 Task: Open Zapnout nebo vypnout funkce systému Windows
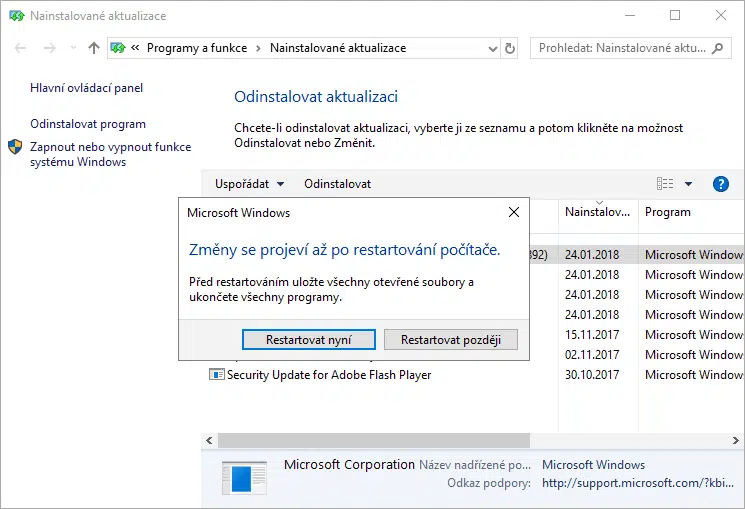(111, 154)
